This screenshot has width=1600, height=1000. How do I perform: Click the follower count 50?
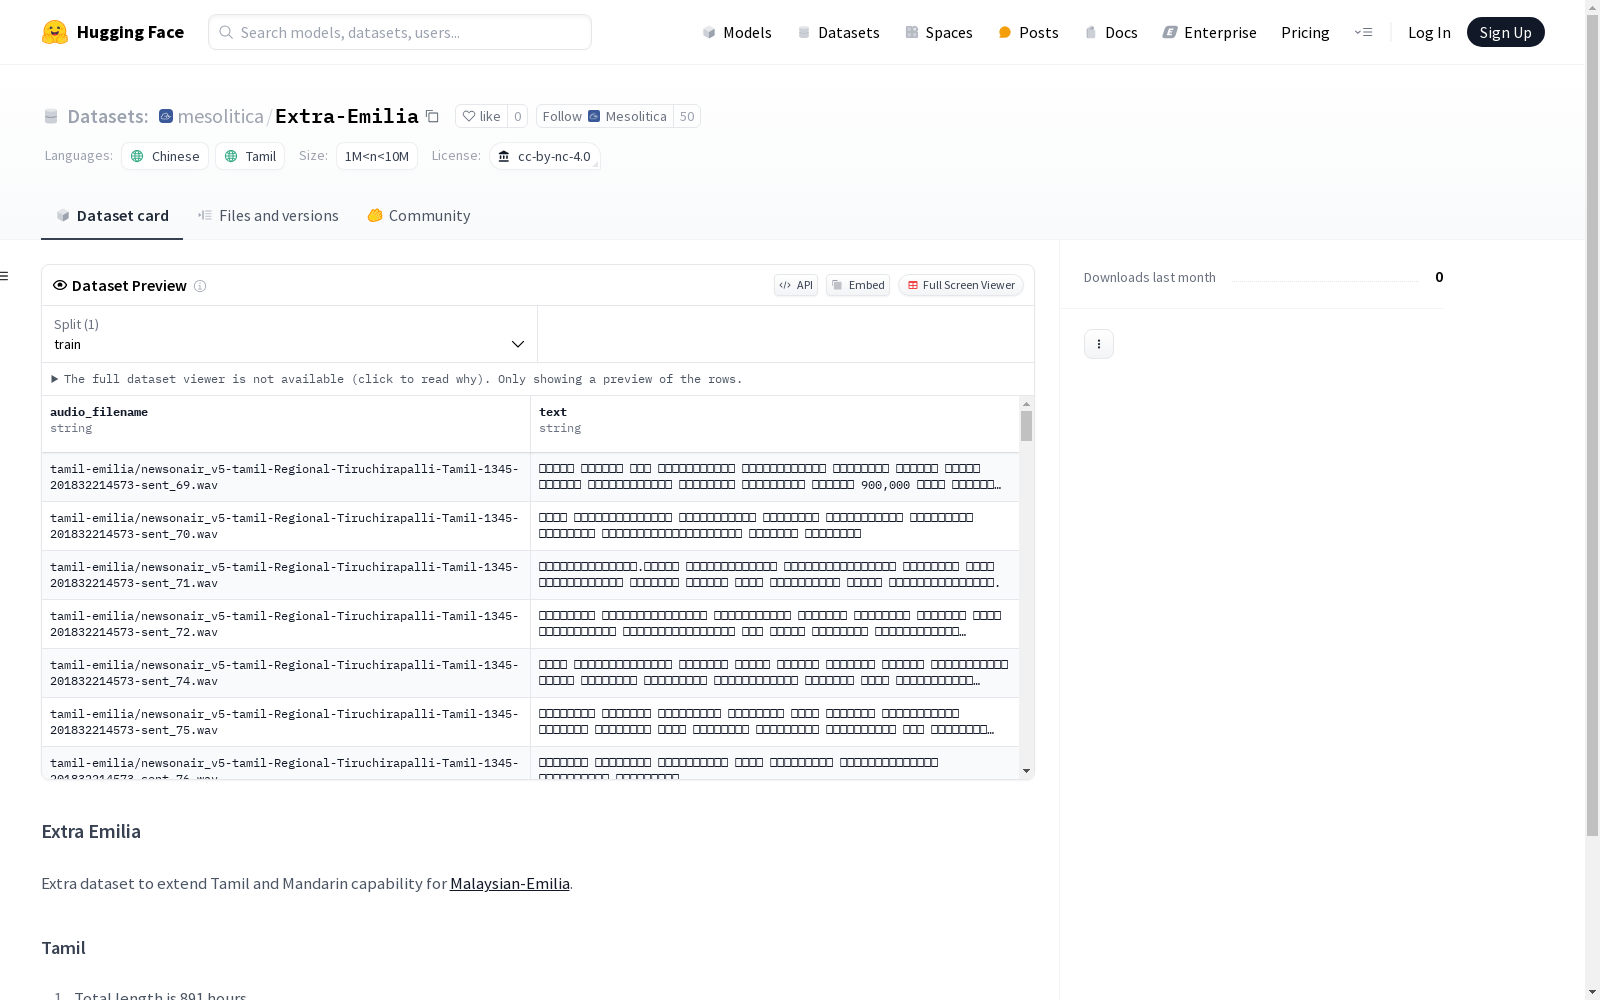pos(687,116)
